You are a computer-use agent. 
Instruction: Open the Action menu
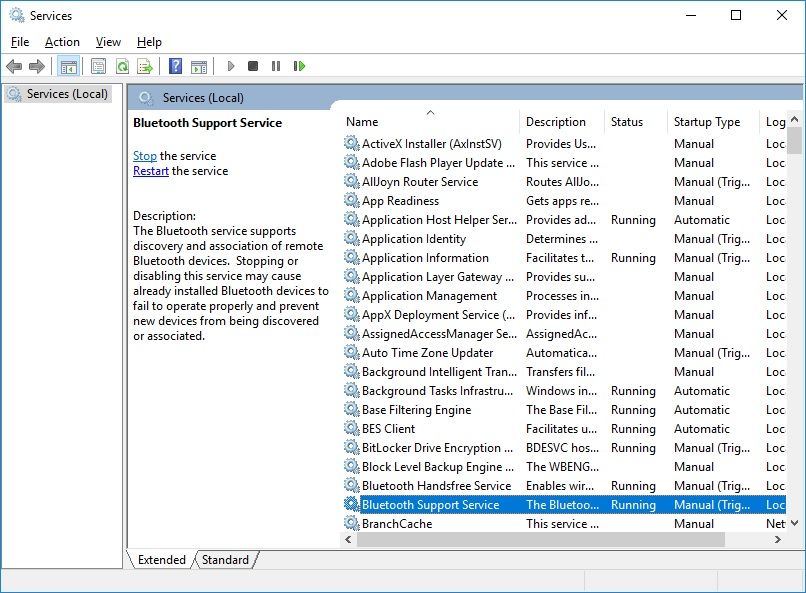click(x=62, y=42)
